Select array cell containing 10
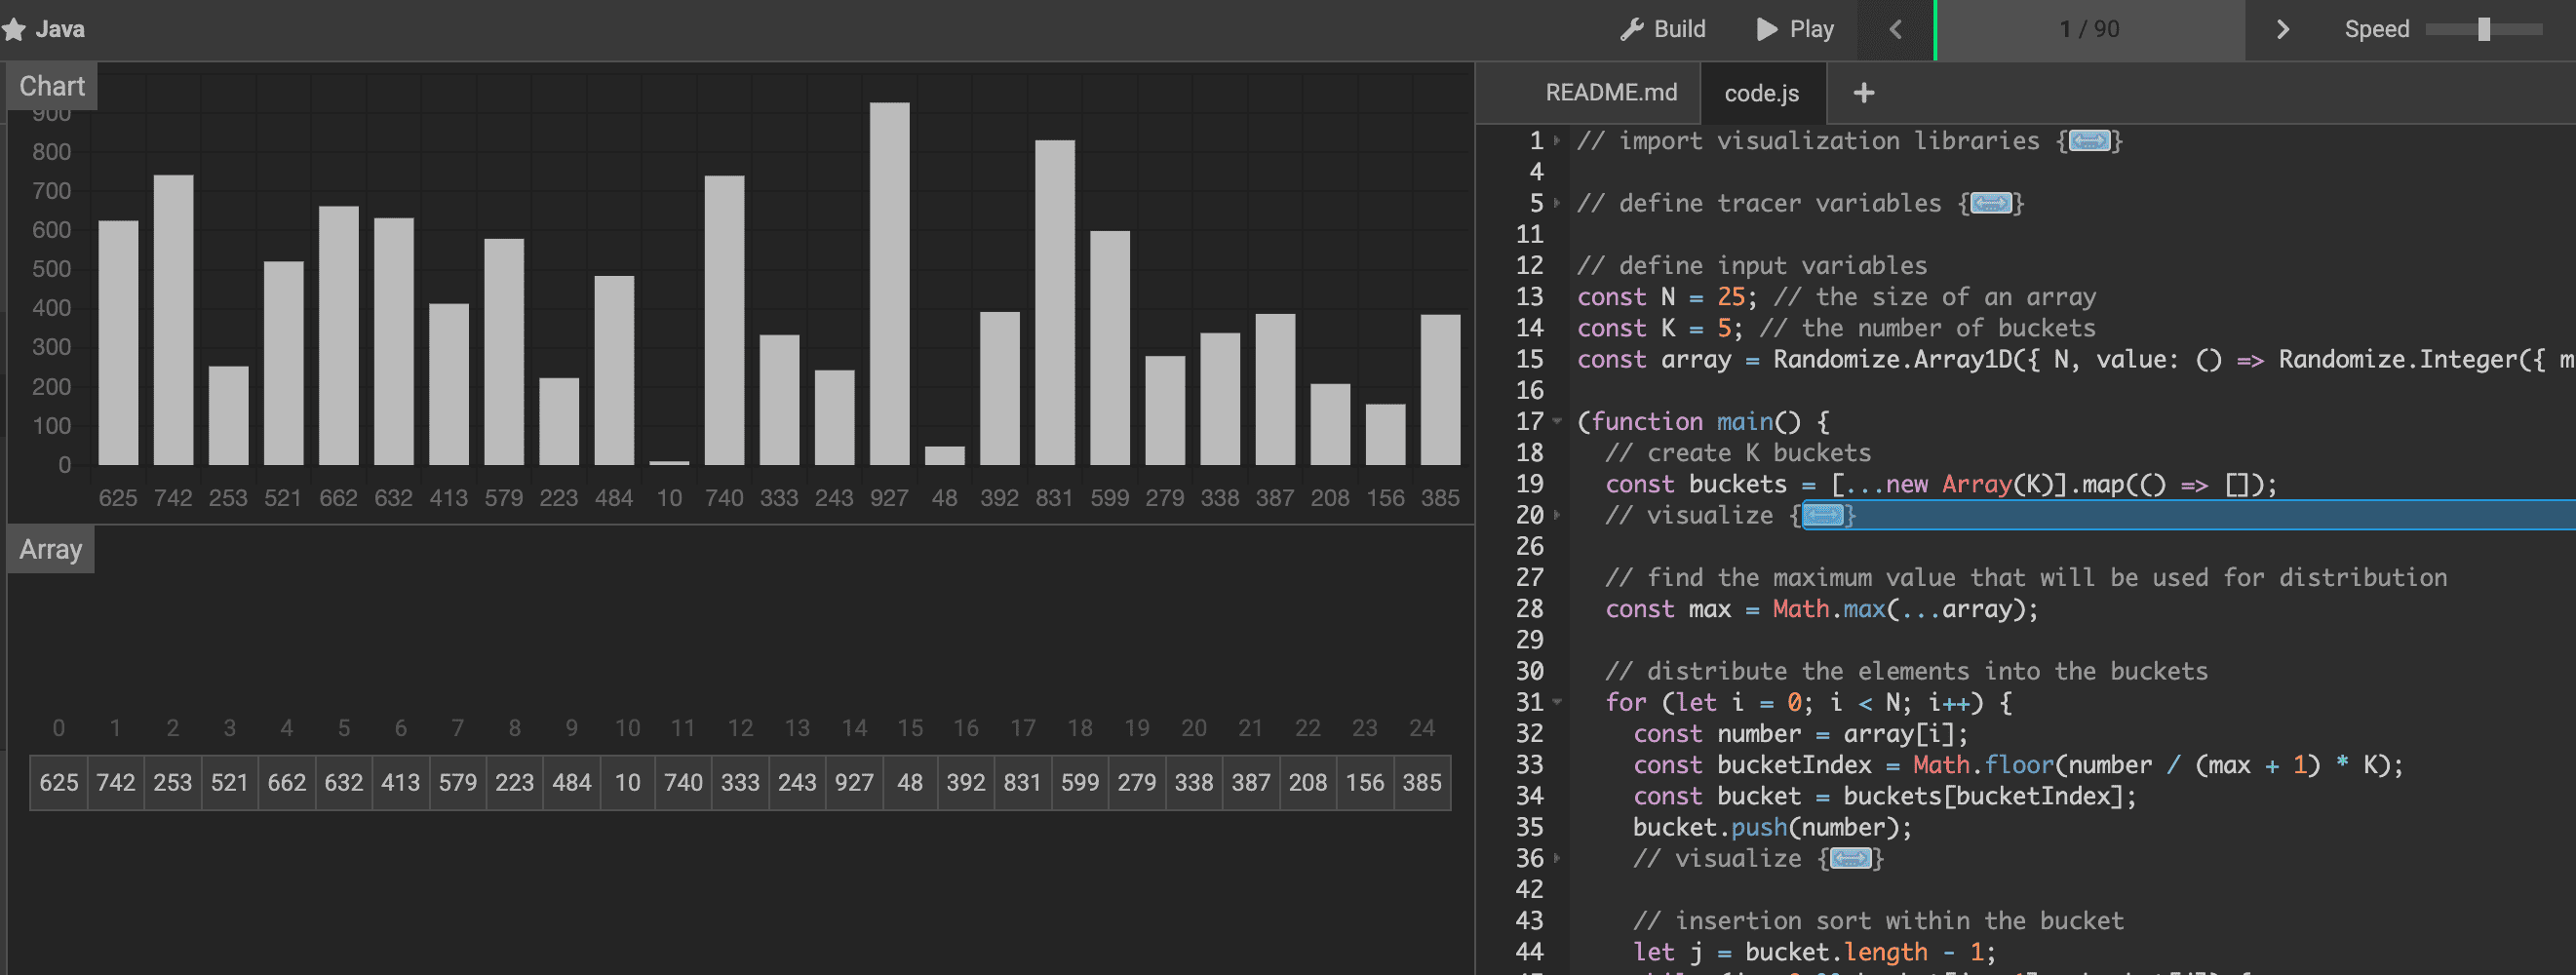The height and width of the screenshot is (975, 2576). pos(628,783)
